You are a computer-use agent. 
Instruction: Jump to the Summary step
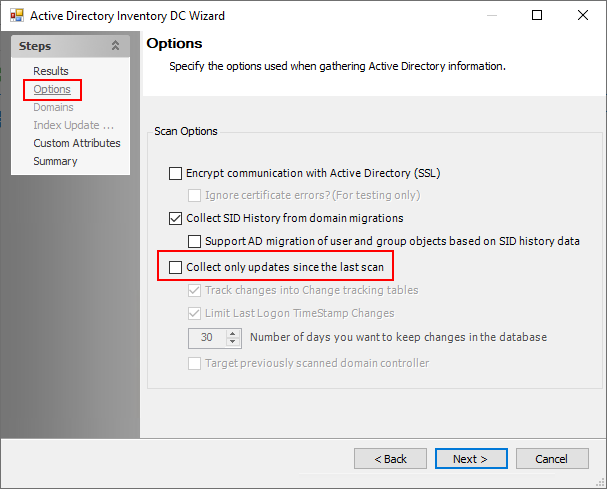[x=55, y=161]
